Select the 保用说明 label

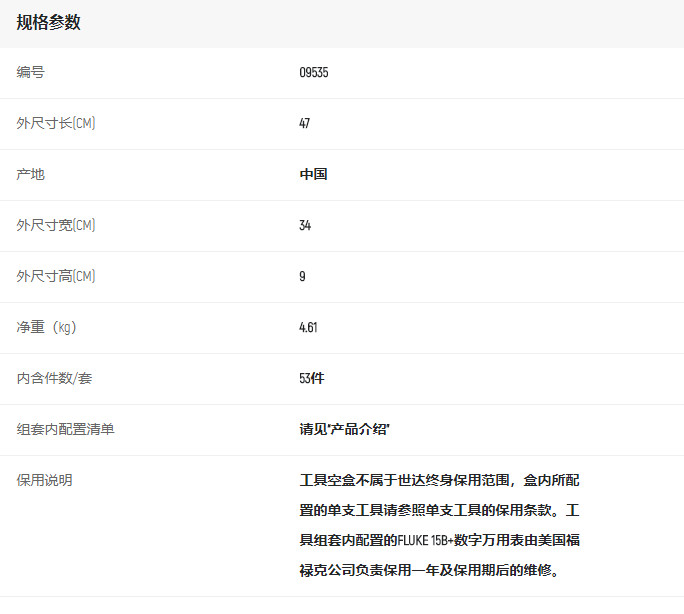45,480
